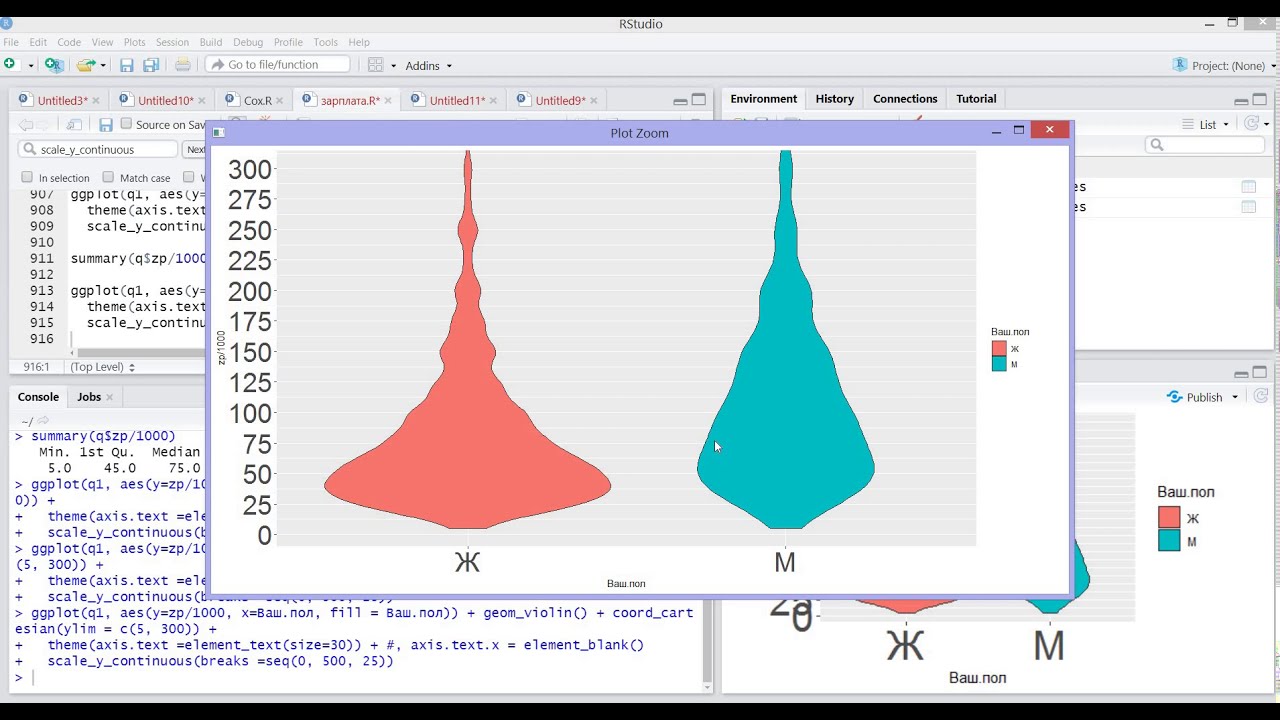Click the Go to file/function field

coord(278,65)
